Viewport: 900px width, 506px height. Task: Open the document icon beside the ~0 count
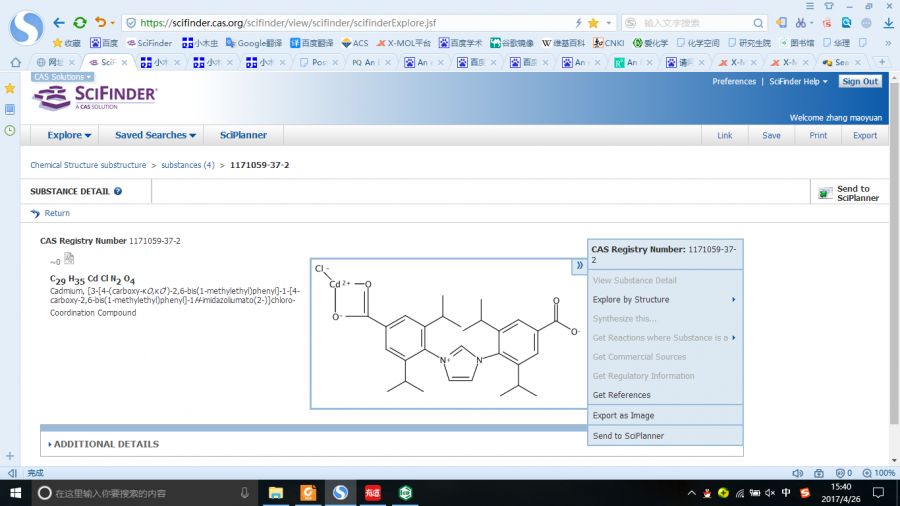tap(69, 259)
